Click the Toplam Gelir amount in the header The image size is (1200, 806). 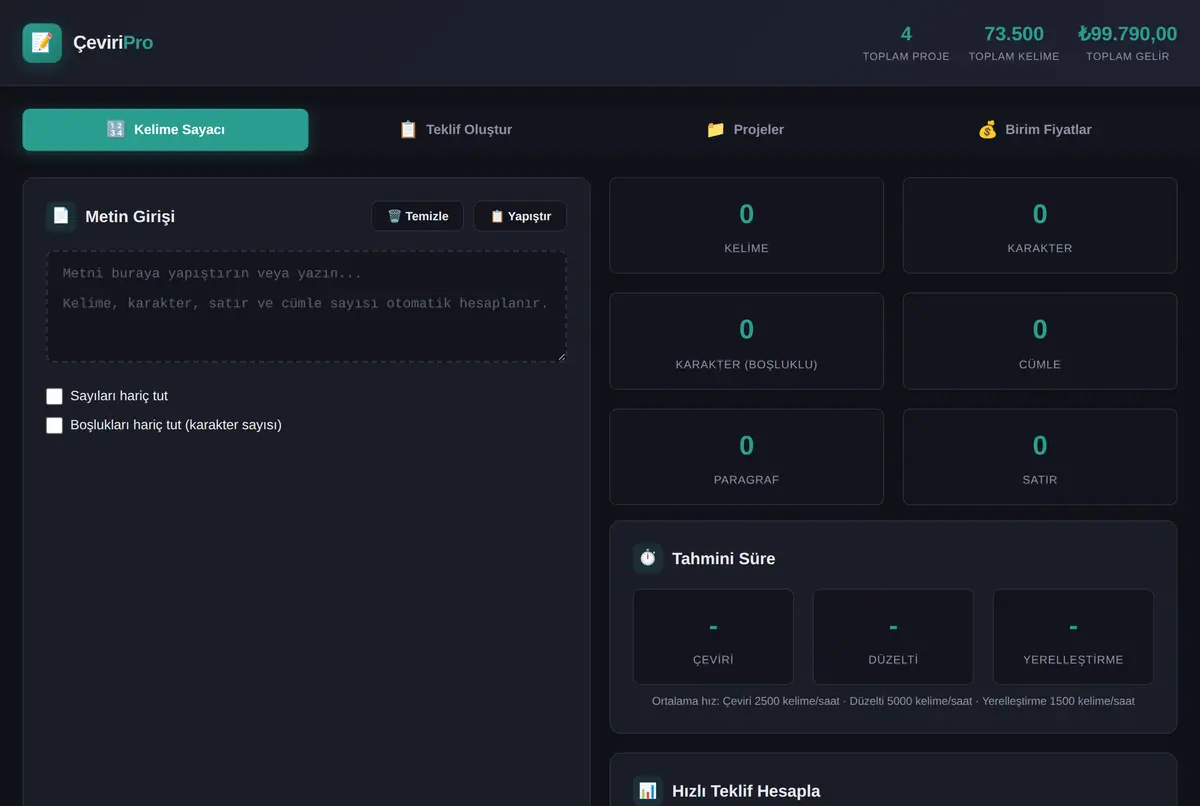coord(1128,34)
